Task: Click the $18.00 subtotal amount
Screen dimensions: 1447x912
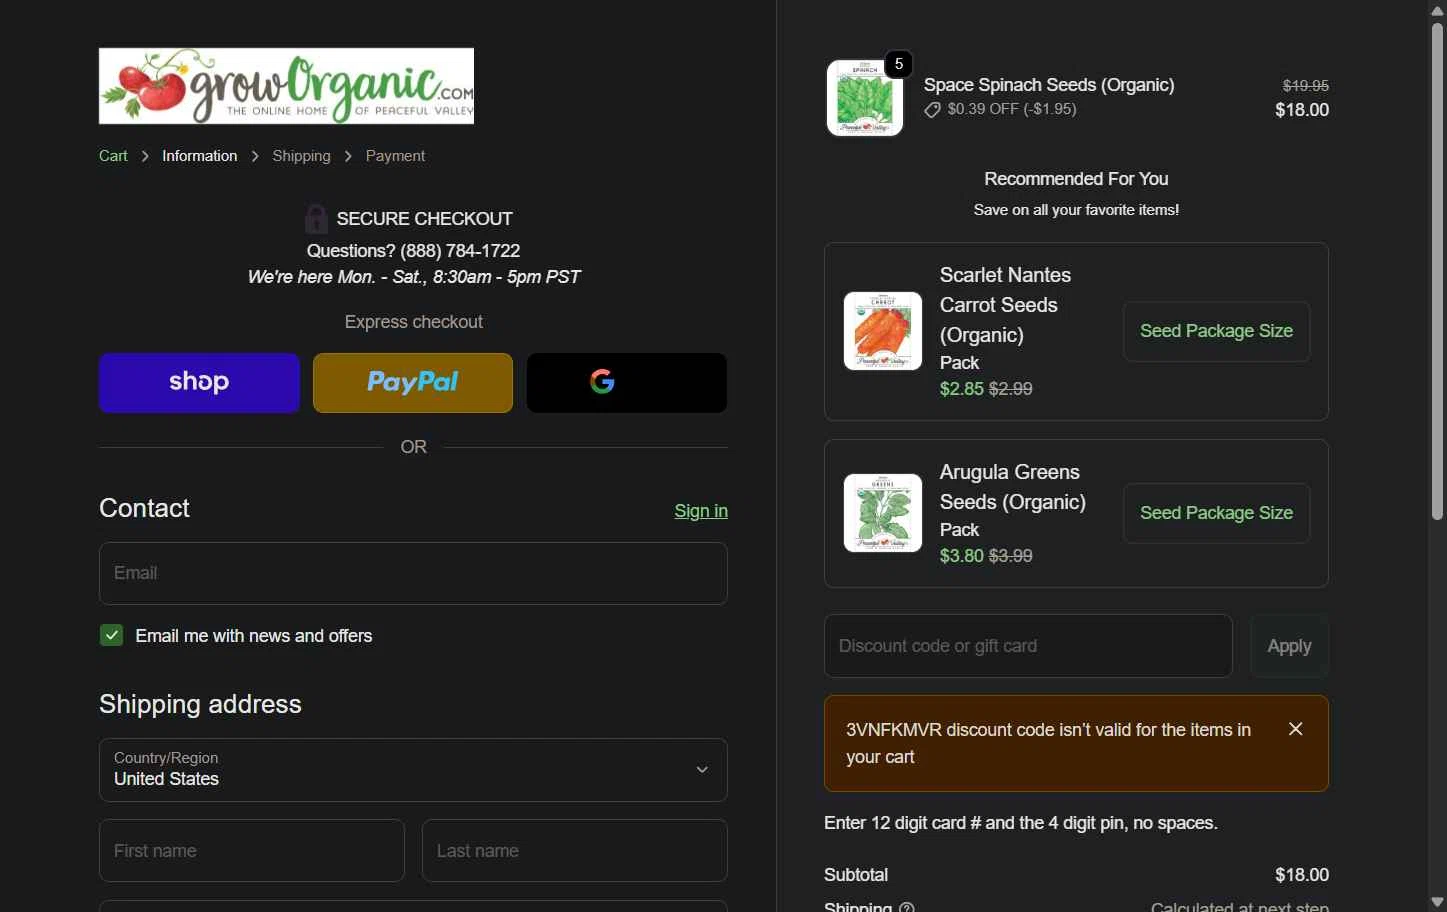Action: tap(1301, 875)
